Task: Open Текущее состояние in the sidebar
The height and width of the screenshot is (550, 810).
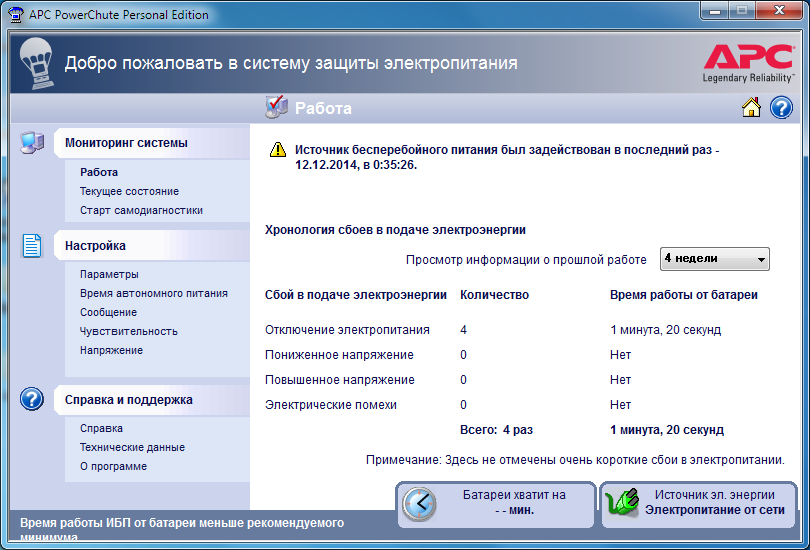Action: tap(129, 191)
